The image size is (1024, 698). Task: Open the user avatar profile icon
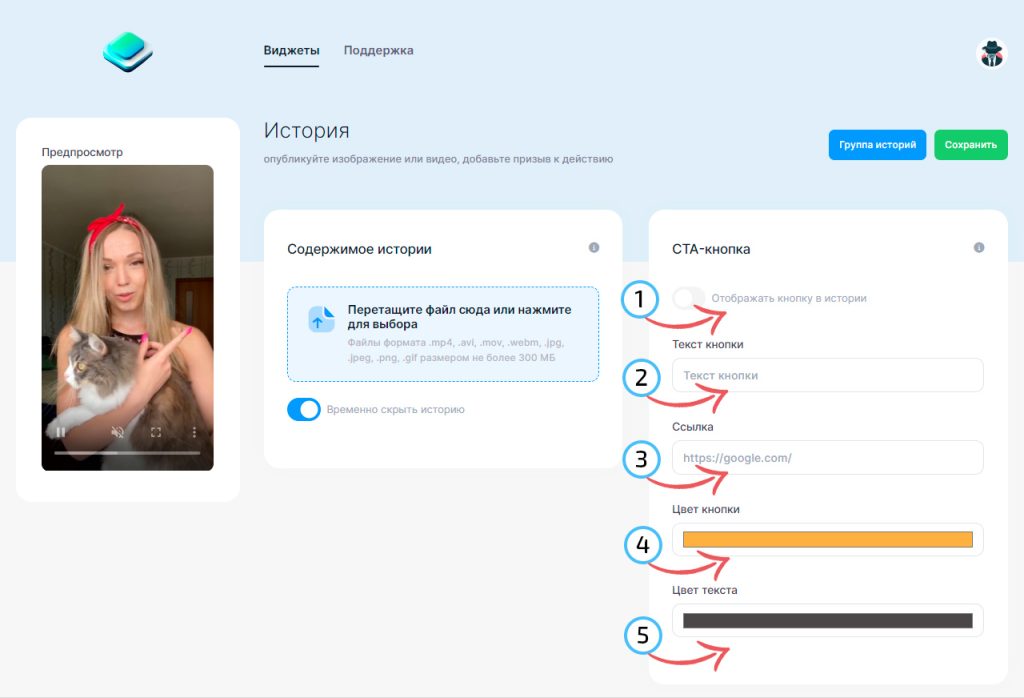(x=991, y=54)
